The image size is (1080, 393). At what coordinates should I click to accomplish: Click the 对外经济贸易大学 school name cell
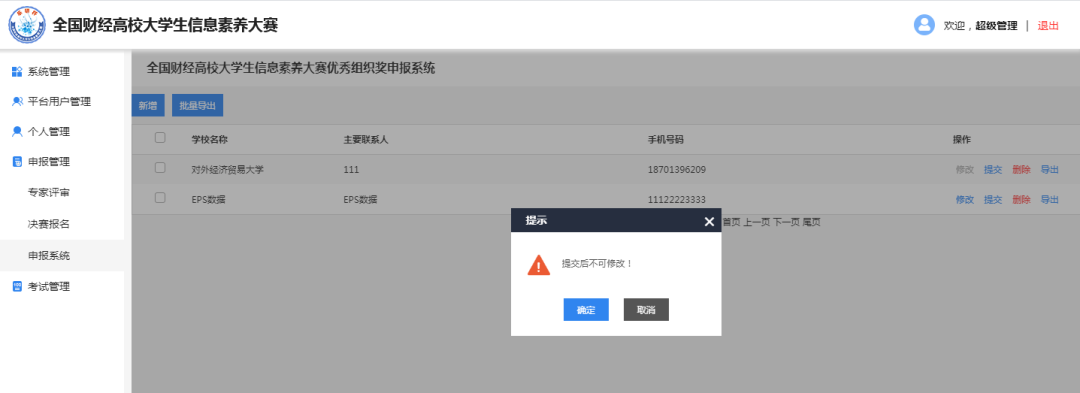point(227,170)
